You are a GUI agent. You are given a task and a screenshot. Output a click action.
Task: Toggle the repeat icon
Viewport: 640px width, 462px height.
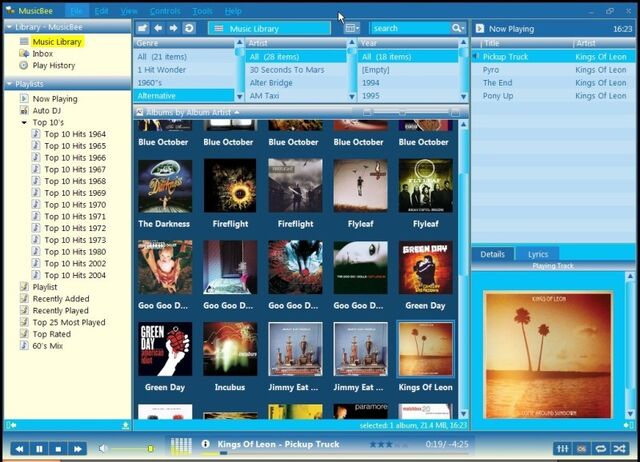[x=600, y=449]
